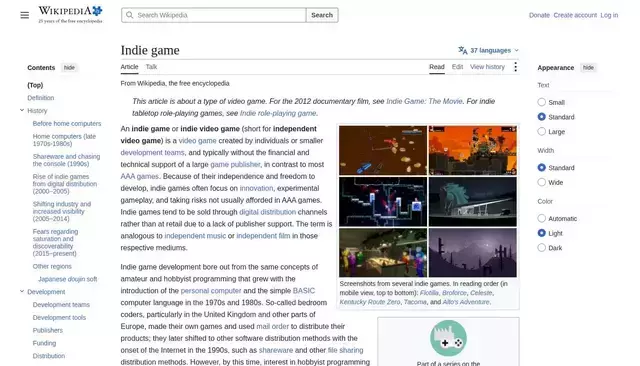Image resolution: width=640 pixels, height=366 pixels.
Task: Click the language translate icon
Action: (x=462, y=50)
